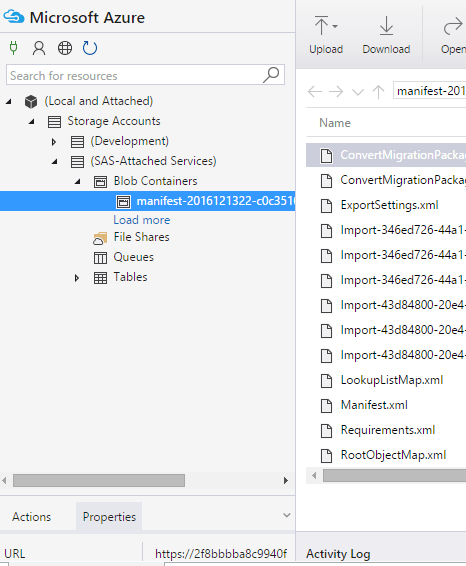Select ExportSettings.xml file
Image resolution: width=466 pixels, height=566 pixels.
(389, 205)
